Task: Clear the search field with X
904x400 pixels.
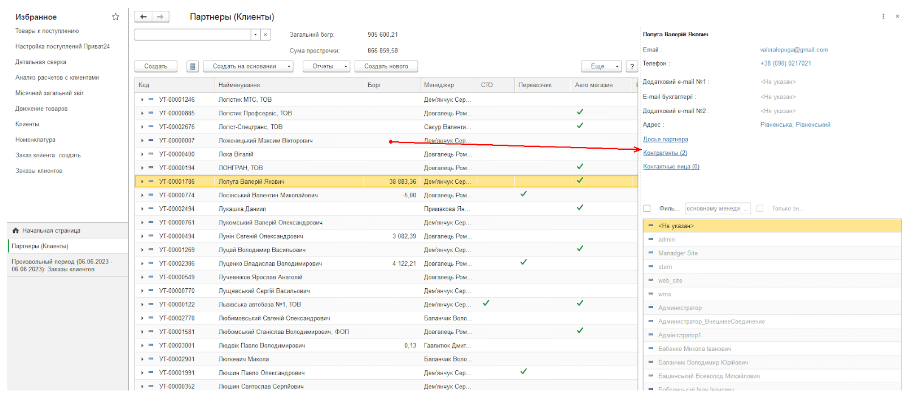Action: [265, 35]
